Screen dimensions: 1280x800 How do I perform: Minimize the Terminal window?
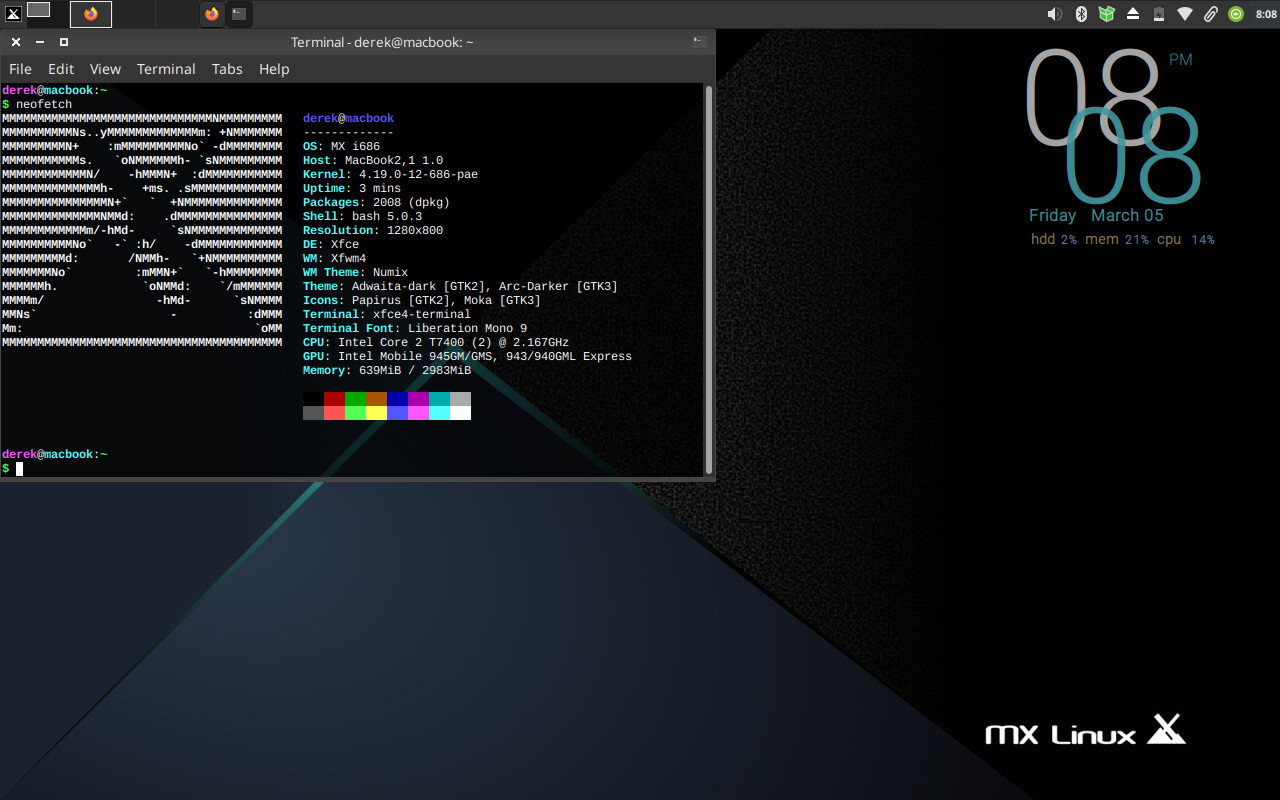40,42
